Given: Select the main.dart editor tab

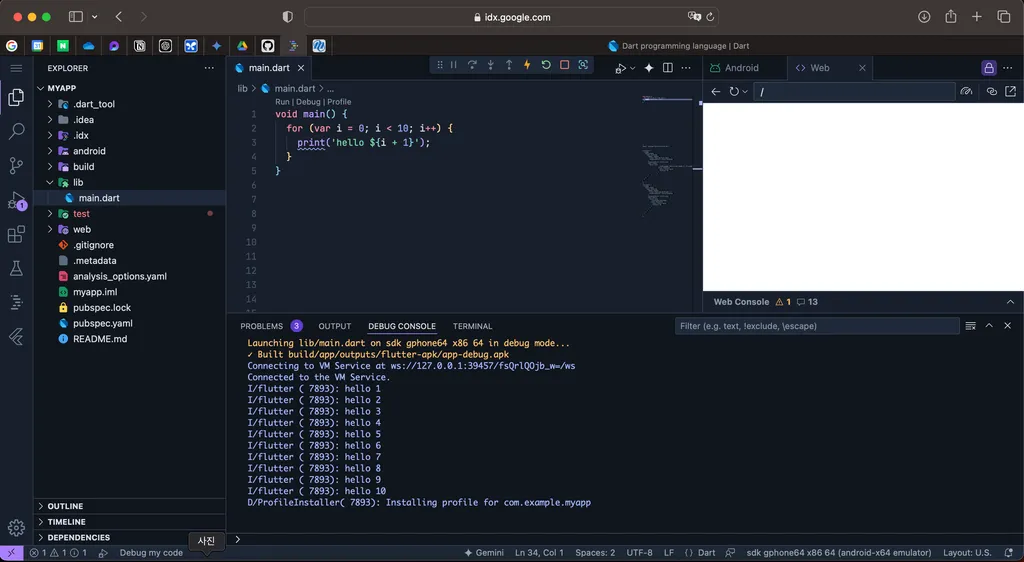Looking at the screenshot, I should pyautogui.click(x=269, y=68).
